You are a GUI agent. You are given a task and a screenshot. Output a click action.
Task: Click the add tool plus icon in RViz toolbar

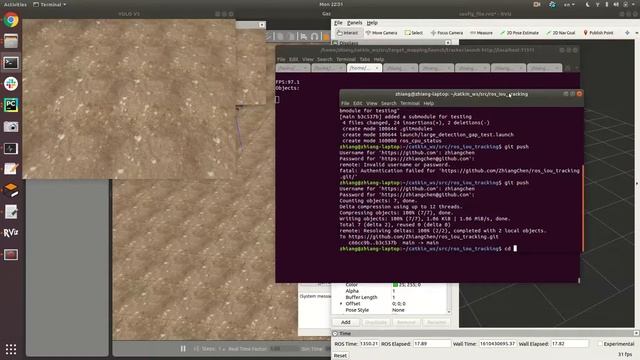point(627,33)
